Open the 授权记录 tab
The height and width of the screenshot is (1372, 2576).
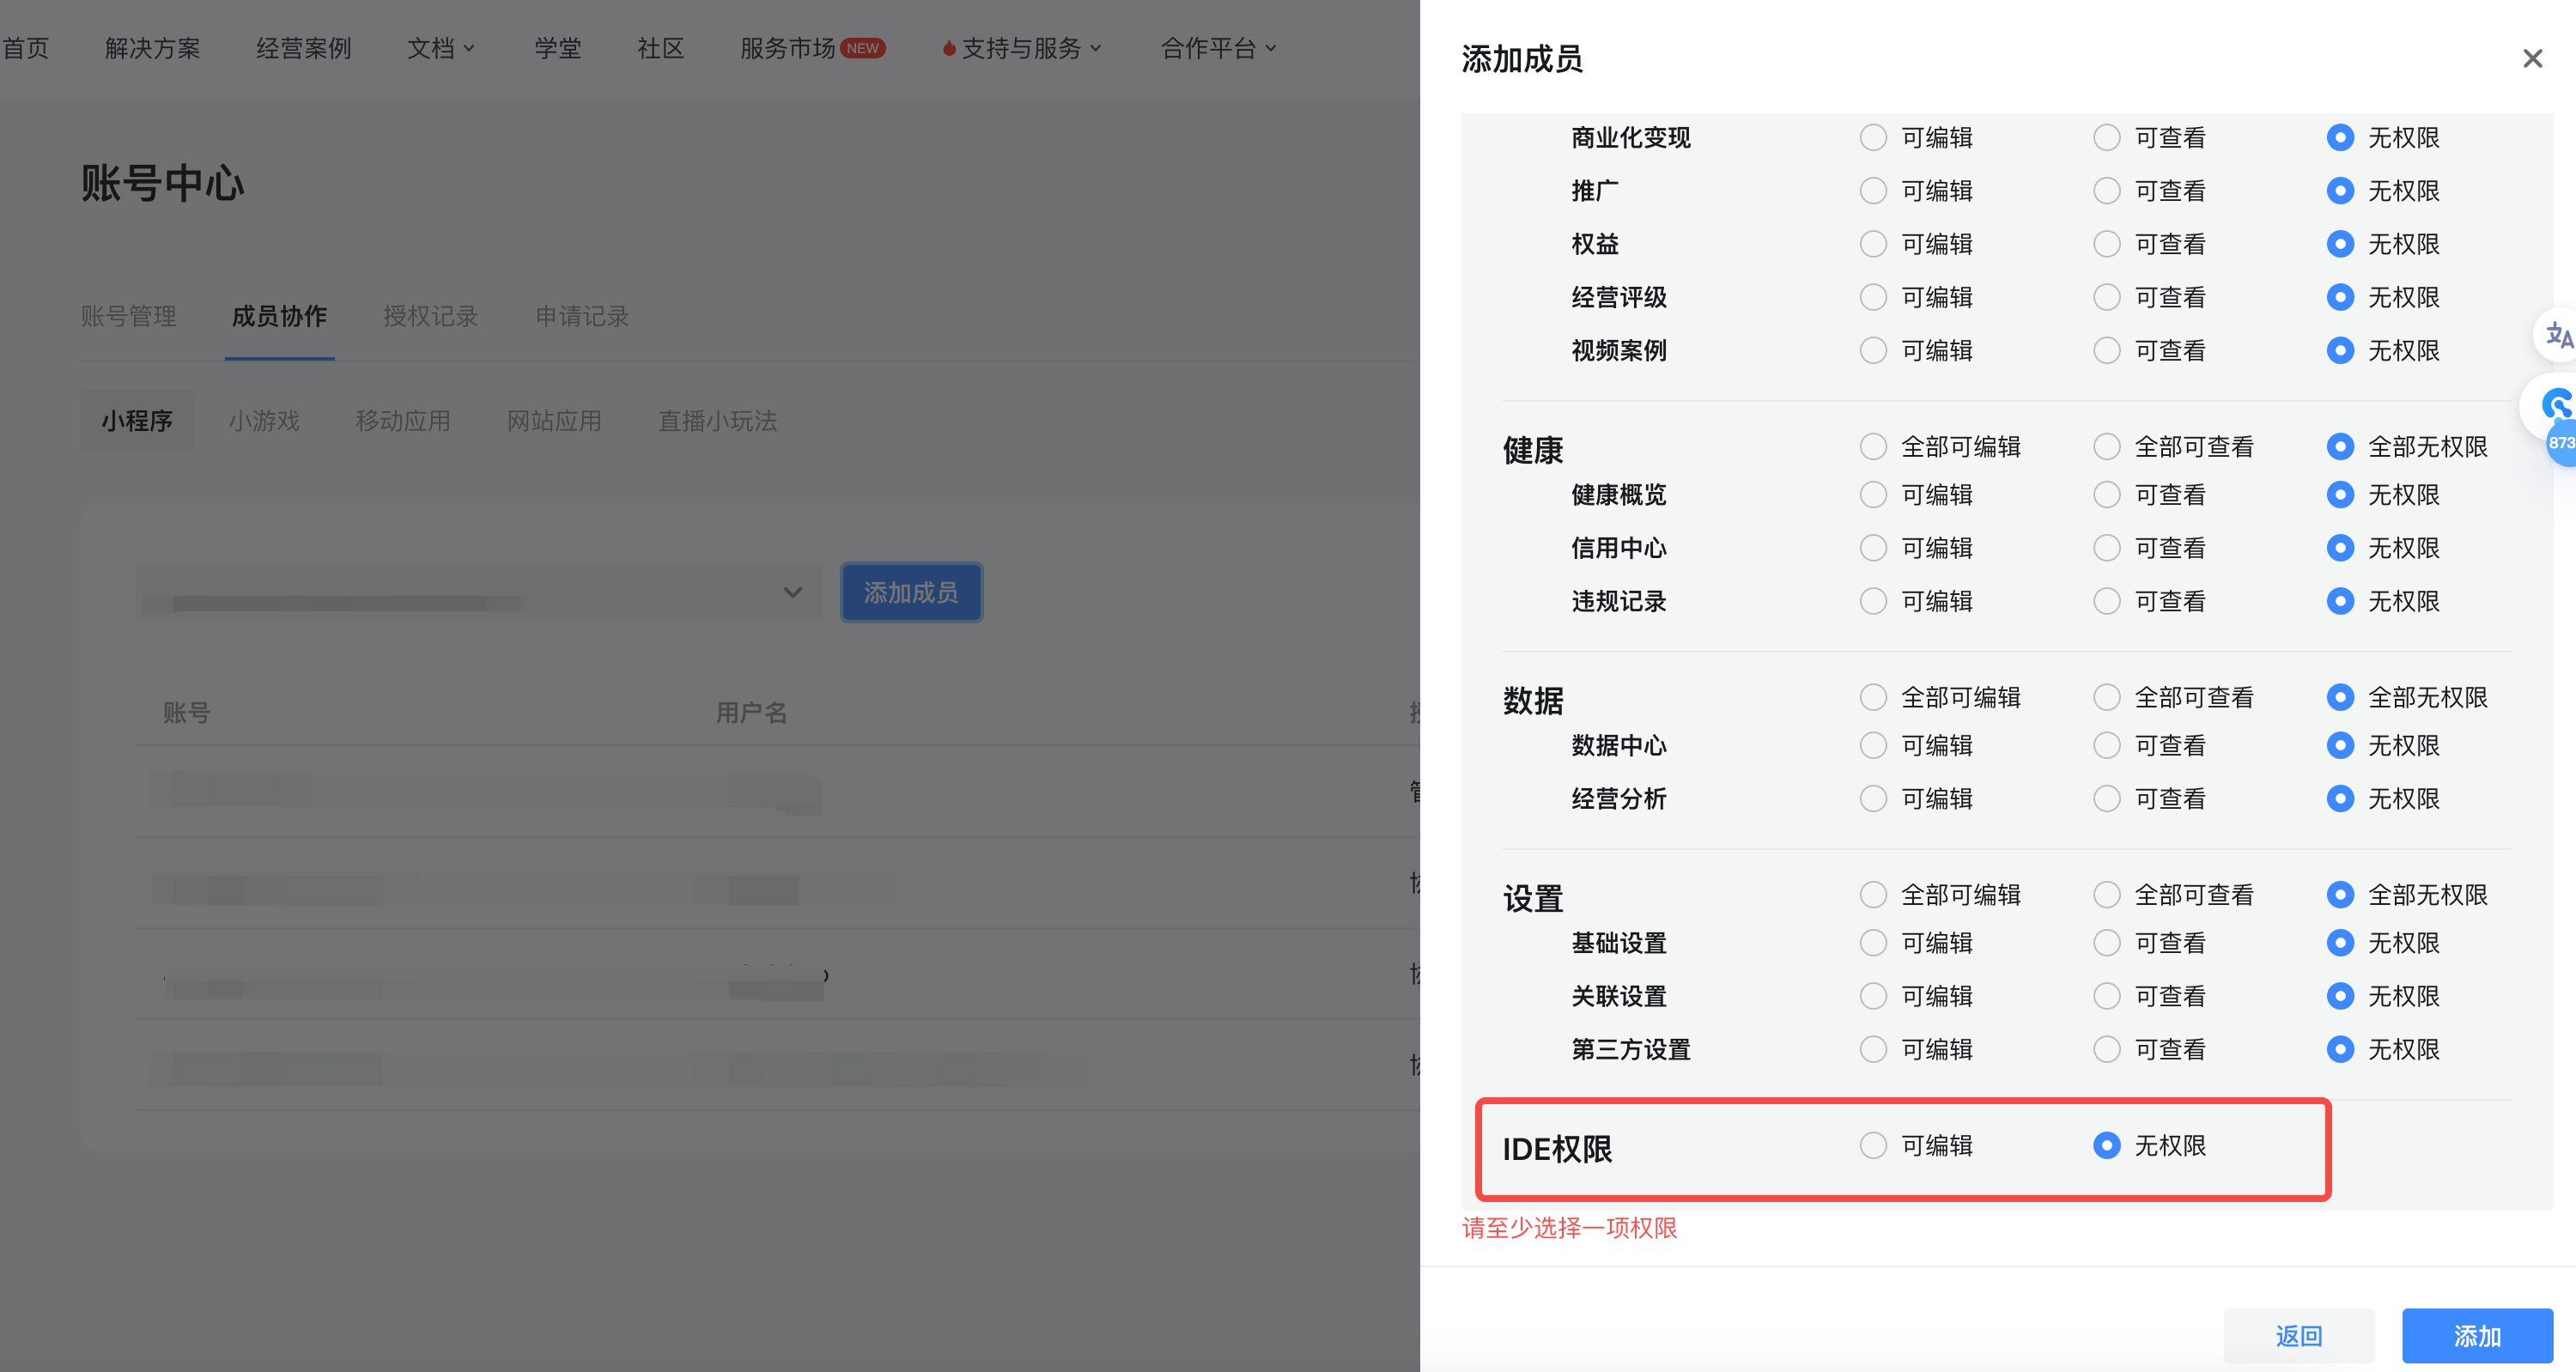click(430, 316)
